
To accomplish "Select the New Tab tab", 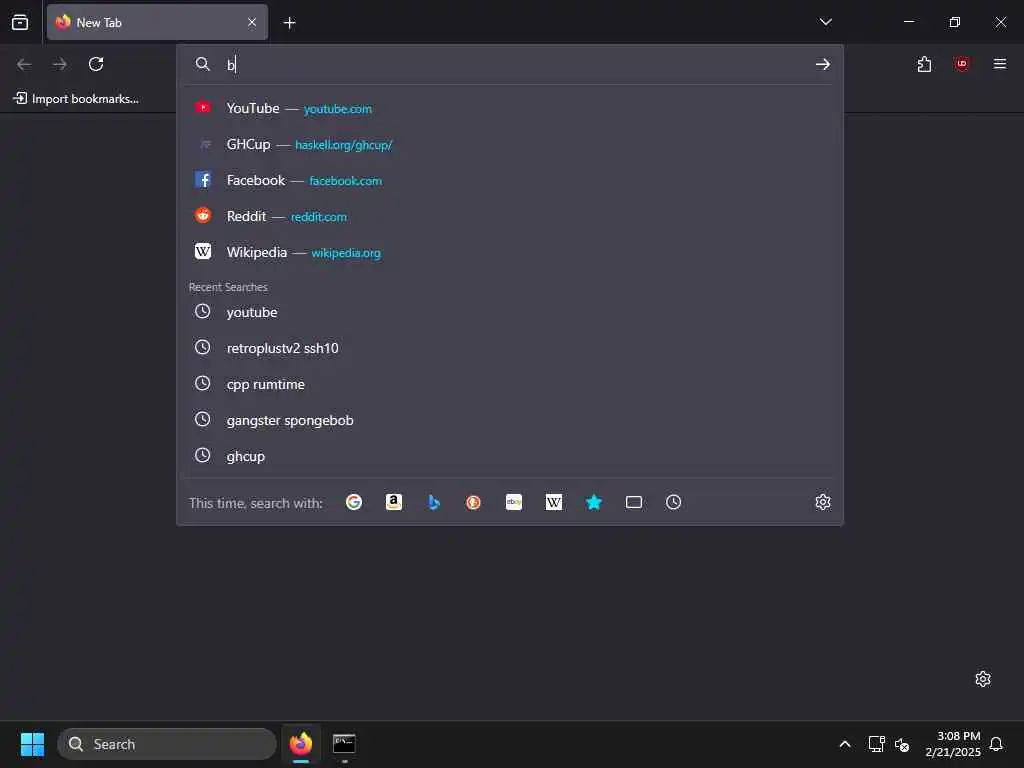I will coord(157,22).
